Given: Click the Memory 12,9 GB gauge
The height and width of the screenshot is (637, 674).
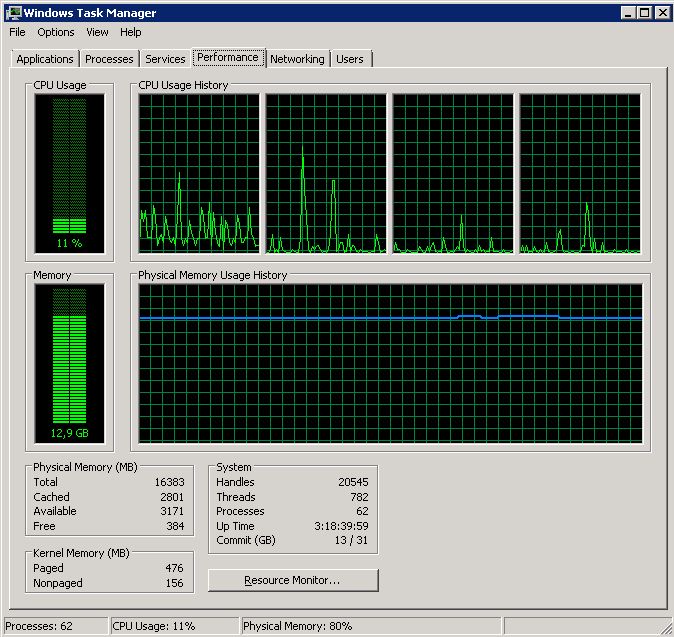Looking at the screenshot, I should (70, 364).
